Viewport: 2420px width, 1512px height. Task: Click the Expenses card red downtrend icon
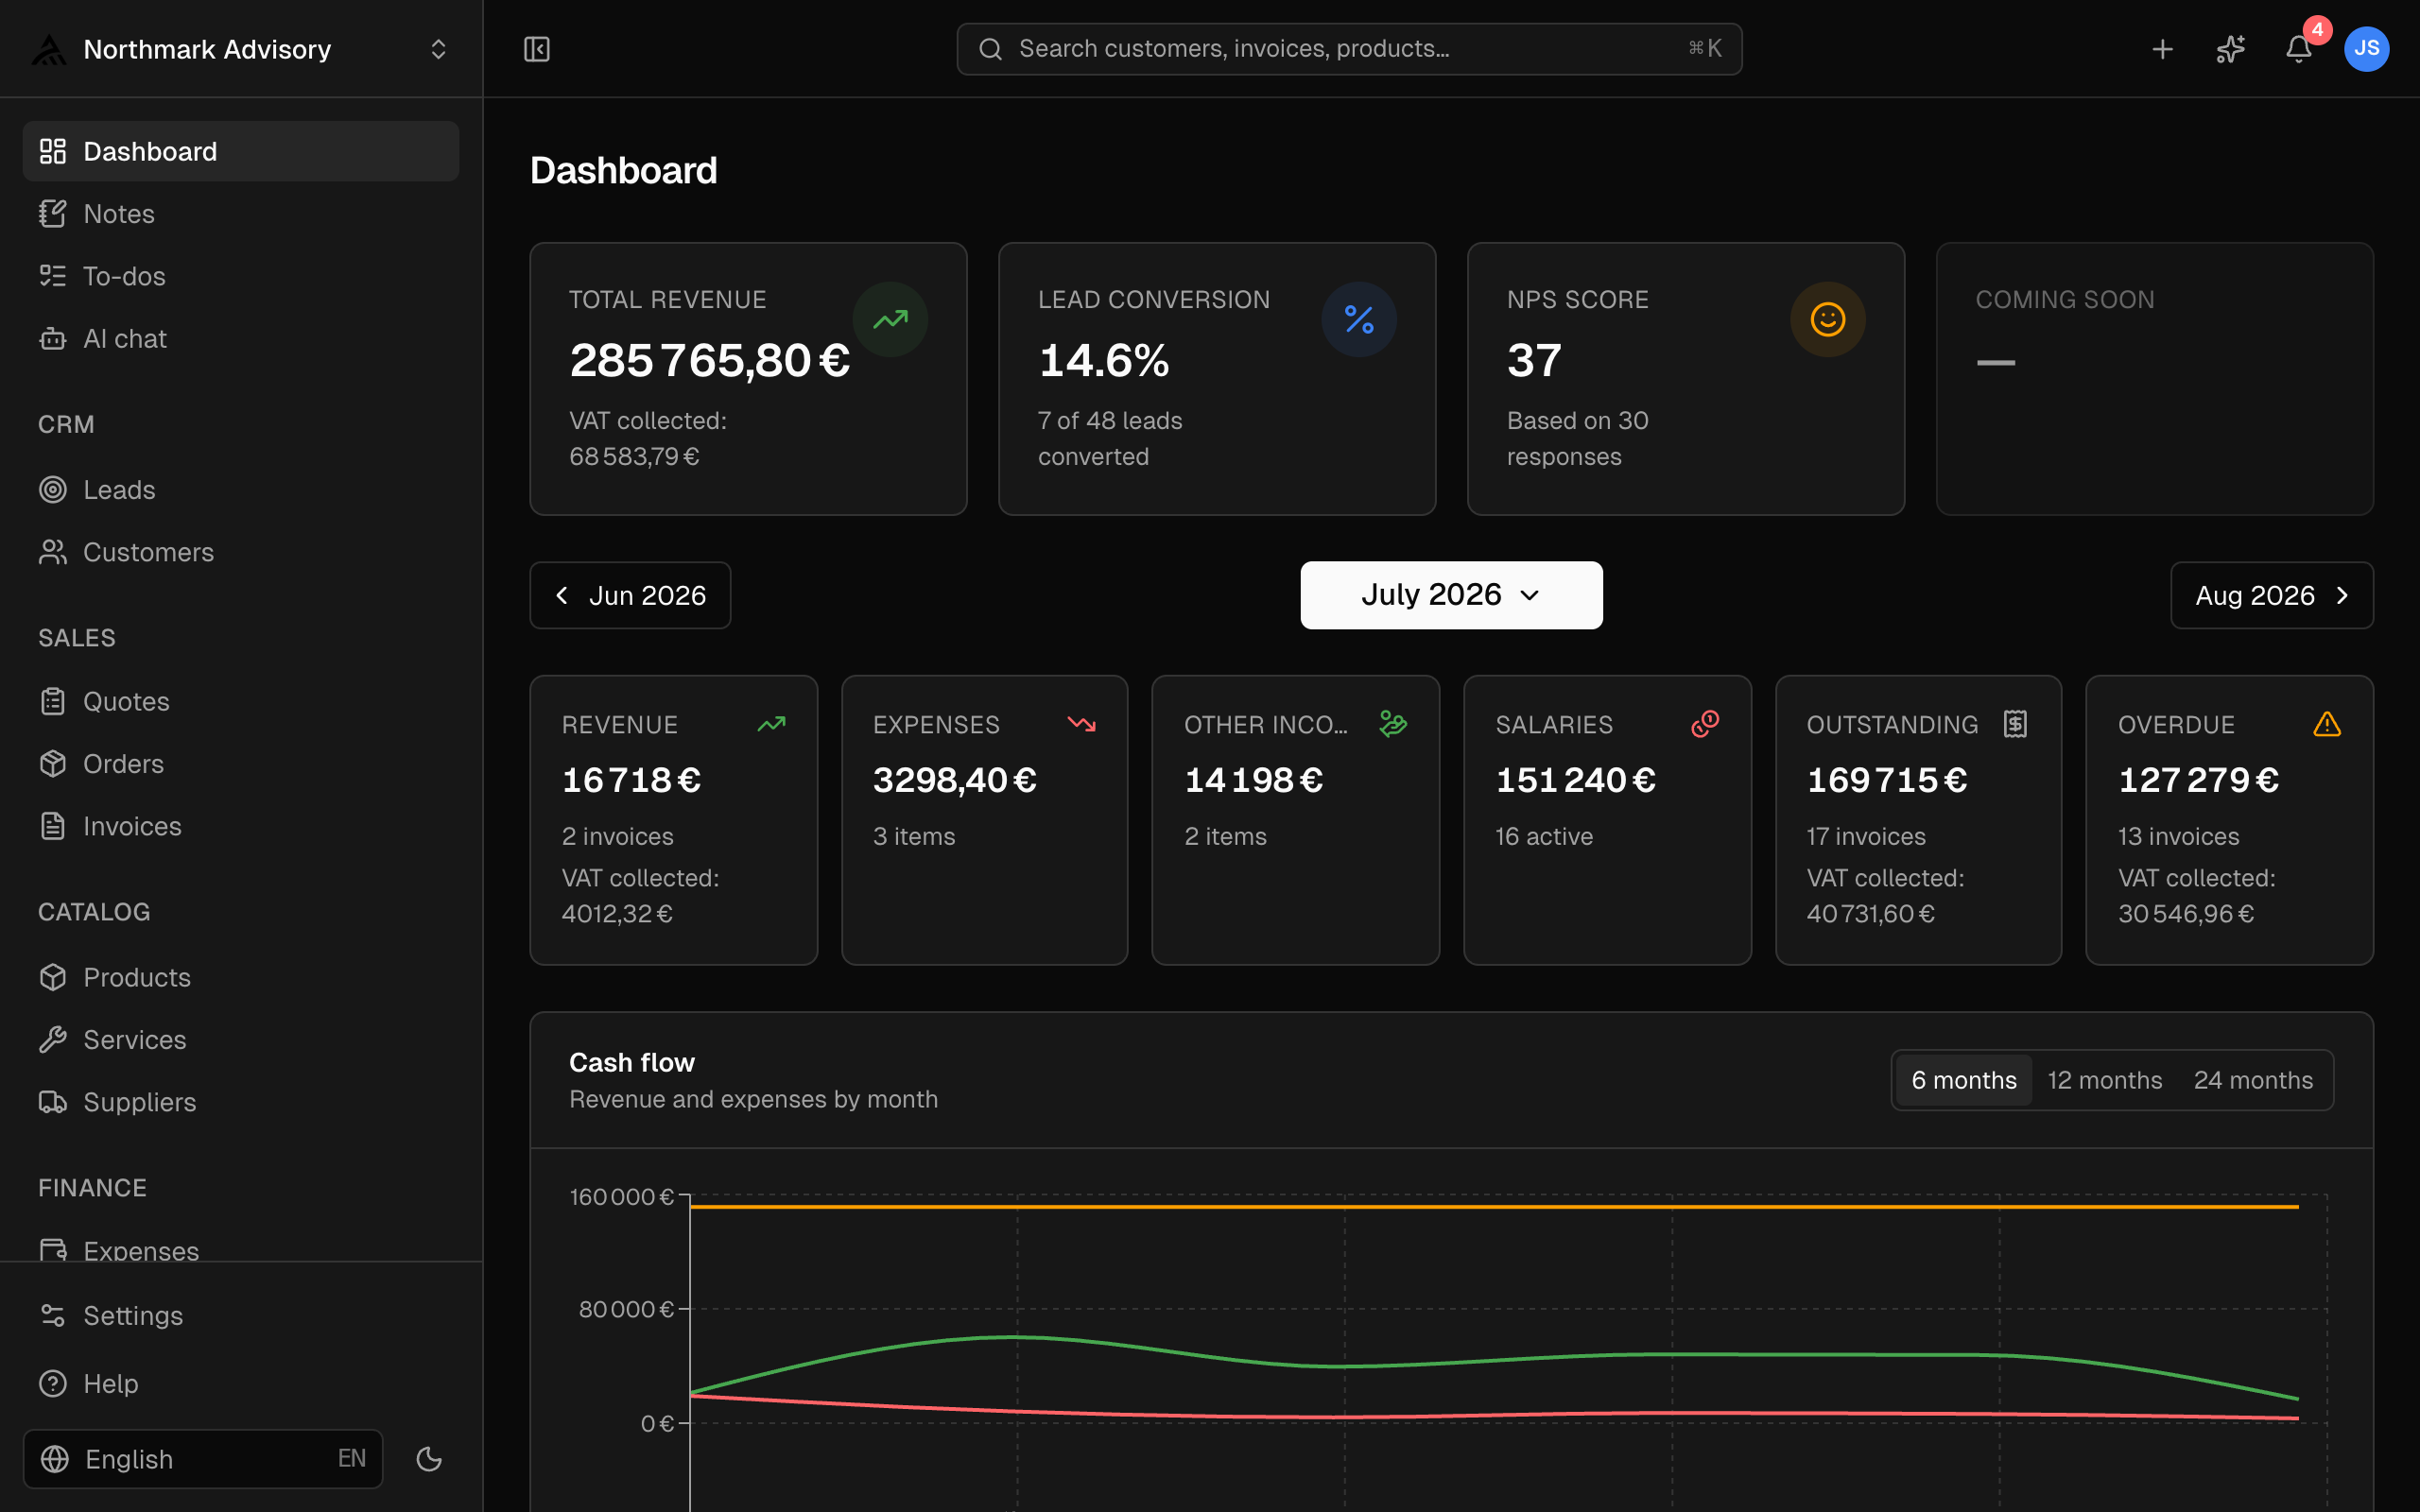[1082, 724]
